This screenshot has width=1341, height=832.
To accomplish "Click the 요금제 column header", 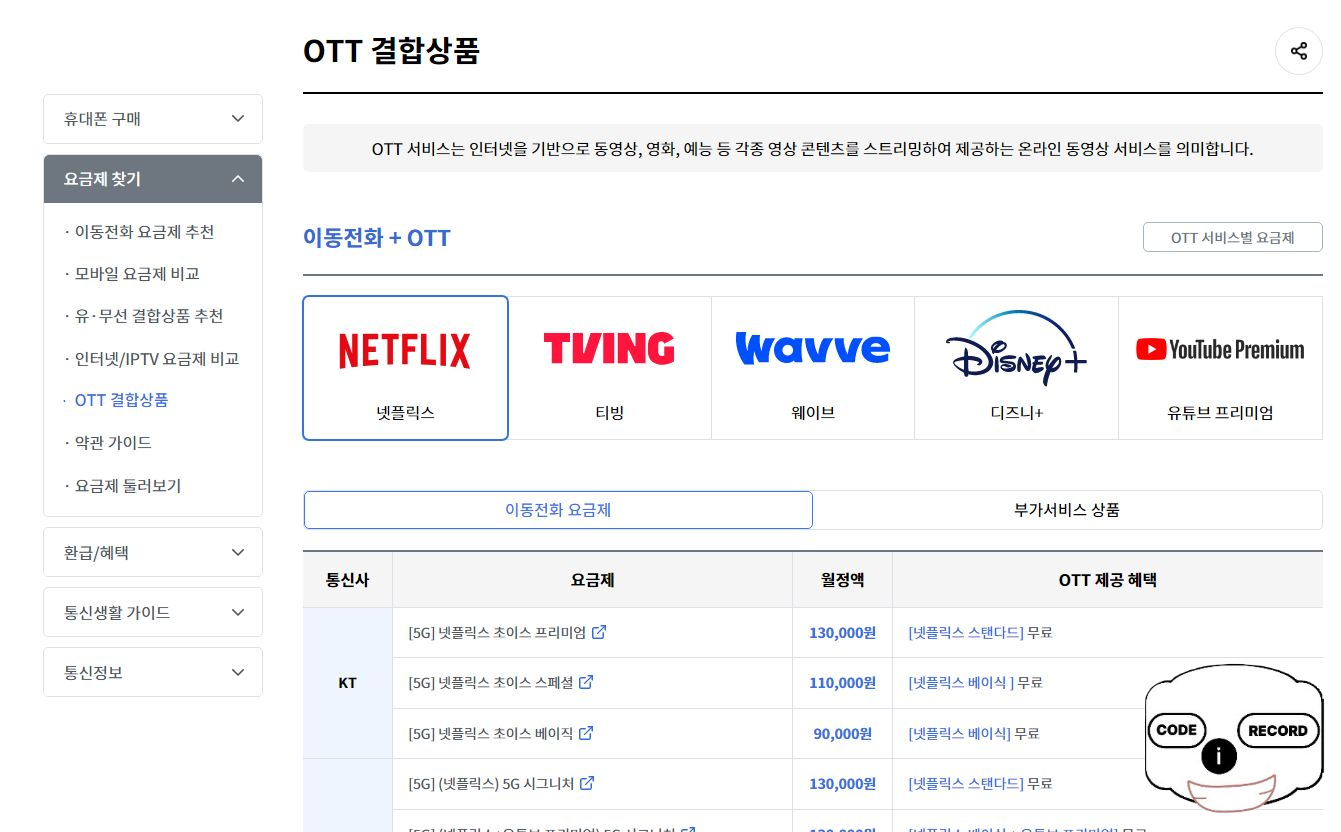I will click(592, 580).
